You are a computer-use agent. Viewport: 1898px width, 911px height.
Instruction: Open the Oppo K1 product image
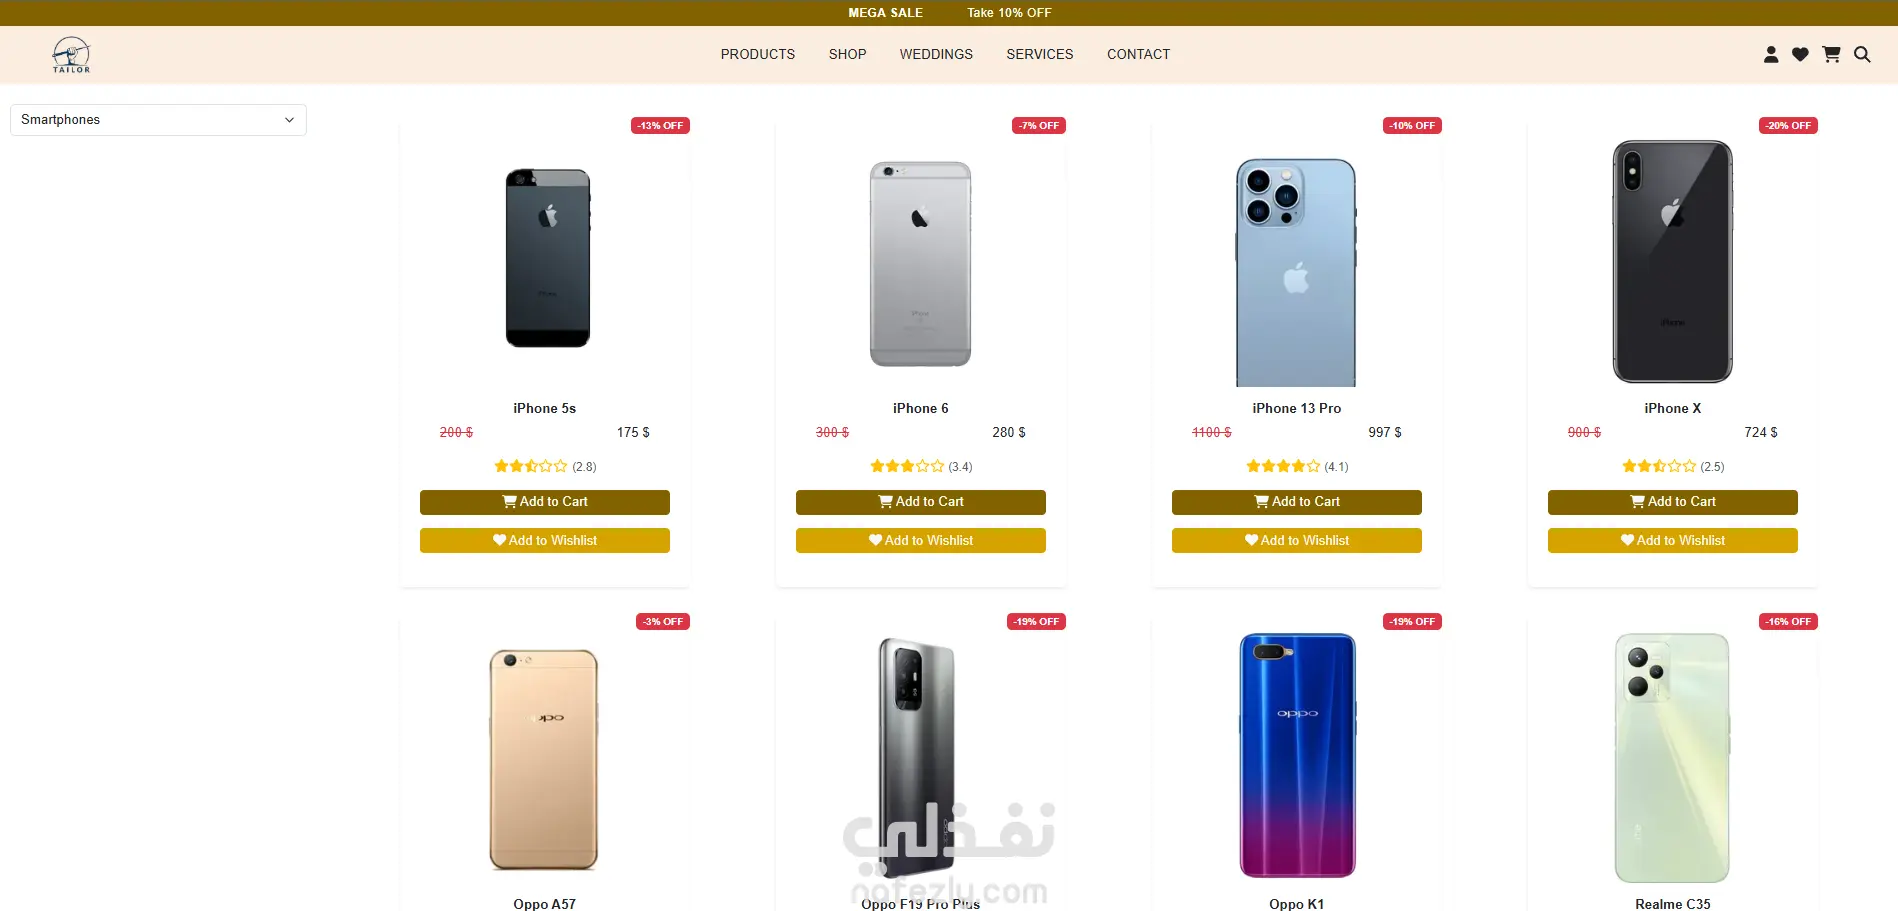click(1297, 756)
